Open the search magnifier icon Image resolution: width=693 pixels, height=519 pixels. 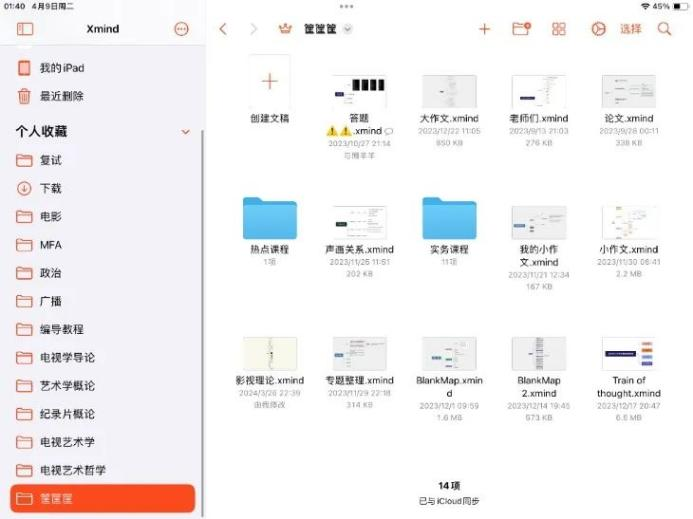(x=664, y=29)
